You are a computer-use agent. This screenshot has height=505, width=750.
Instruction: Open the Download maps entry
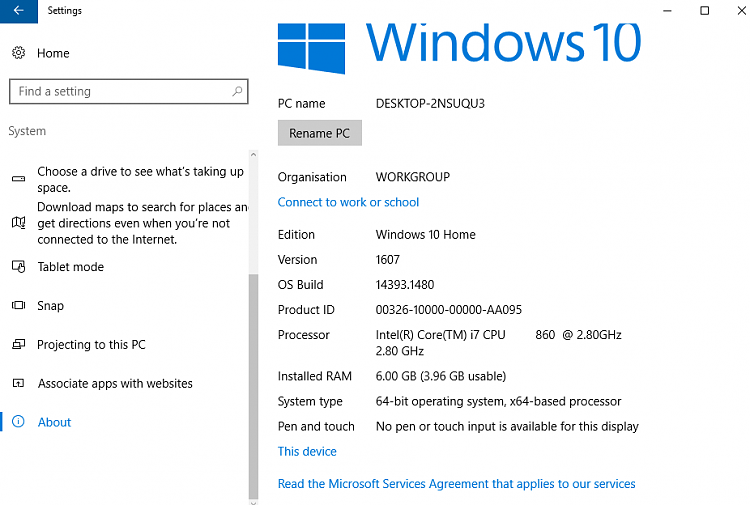coord(143,223)
